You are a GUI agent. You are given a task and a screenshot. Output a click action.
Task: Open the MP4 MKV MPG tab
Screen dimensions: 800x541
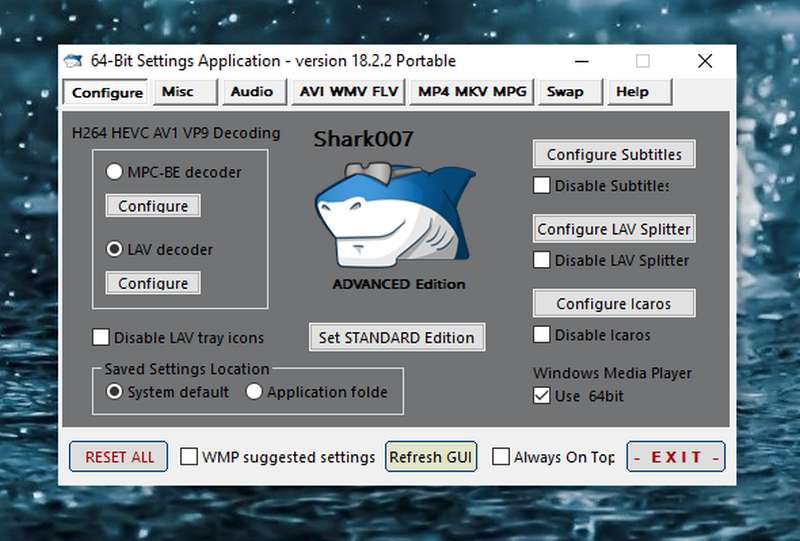(472, 92)
